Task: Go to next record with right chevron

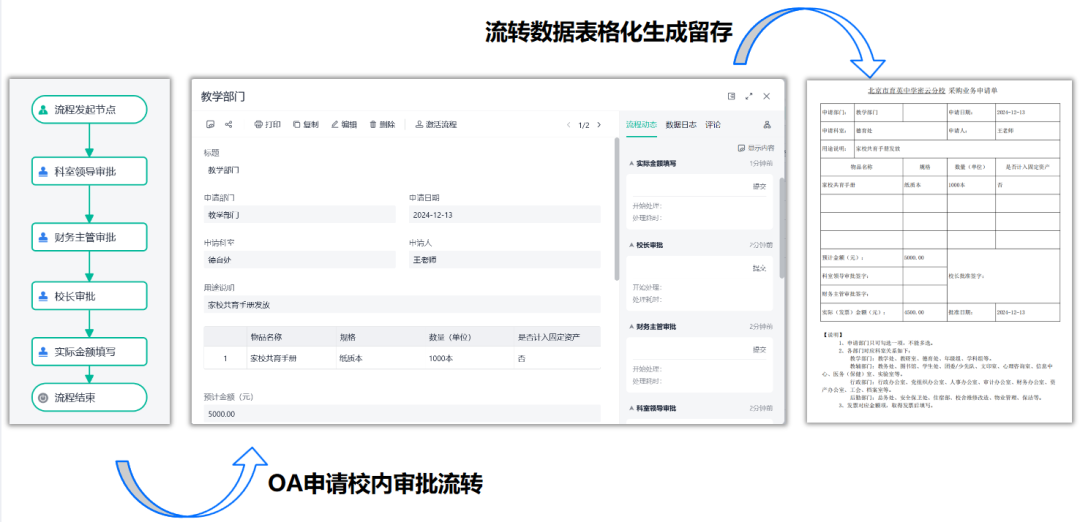Action: 599,125
